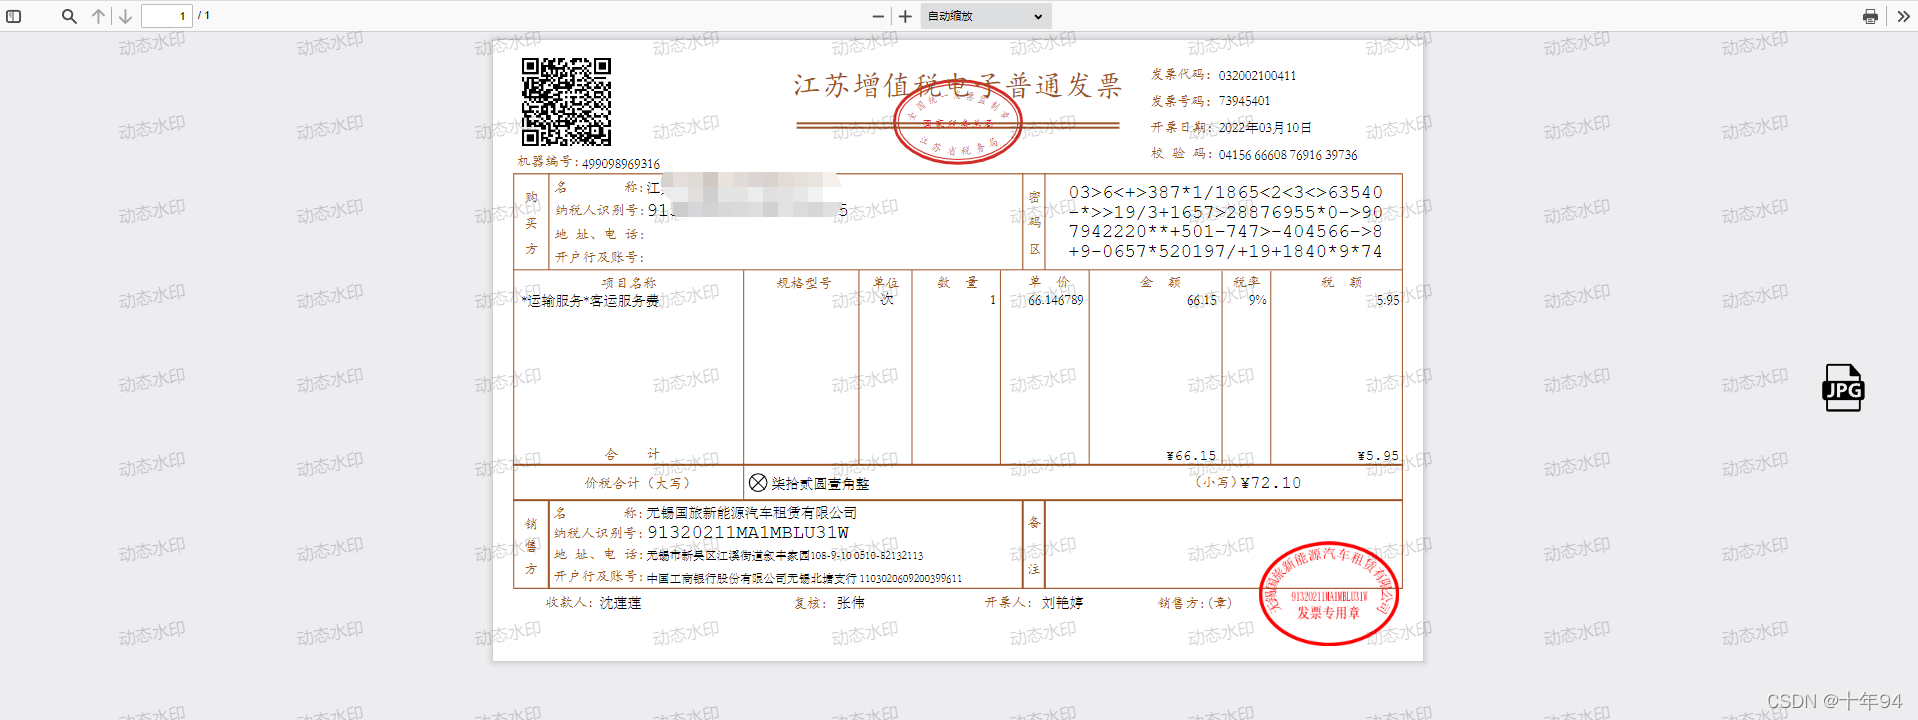Select issuer name 刘艳婷

pyautogui.click(x=1062, y=603)
